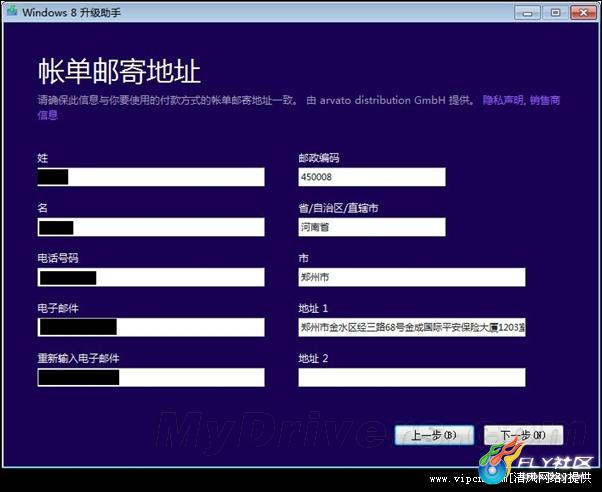Screen dimensions: 602x492
Task: Minimize the Windows 8 升级助手 window
Action: click(528, 13)
